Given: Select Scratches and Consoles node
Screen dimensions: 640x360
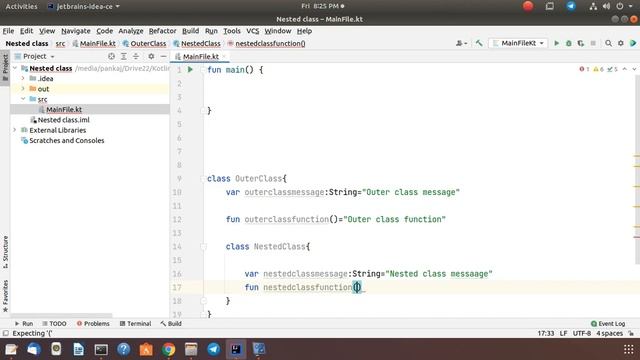Looking at the screenshot, I should click(x=67, y=140).
